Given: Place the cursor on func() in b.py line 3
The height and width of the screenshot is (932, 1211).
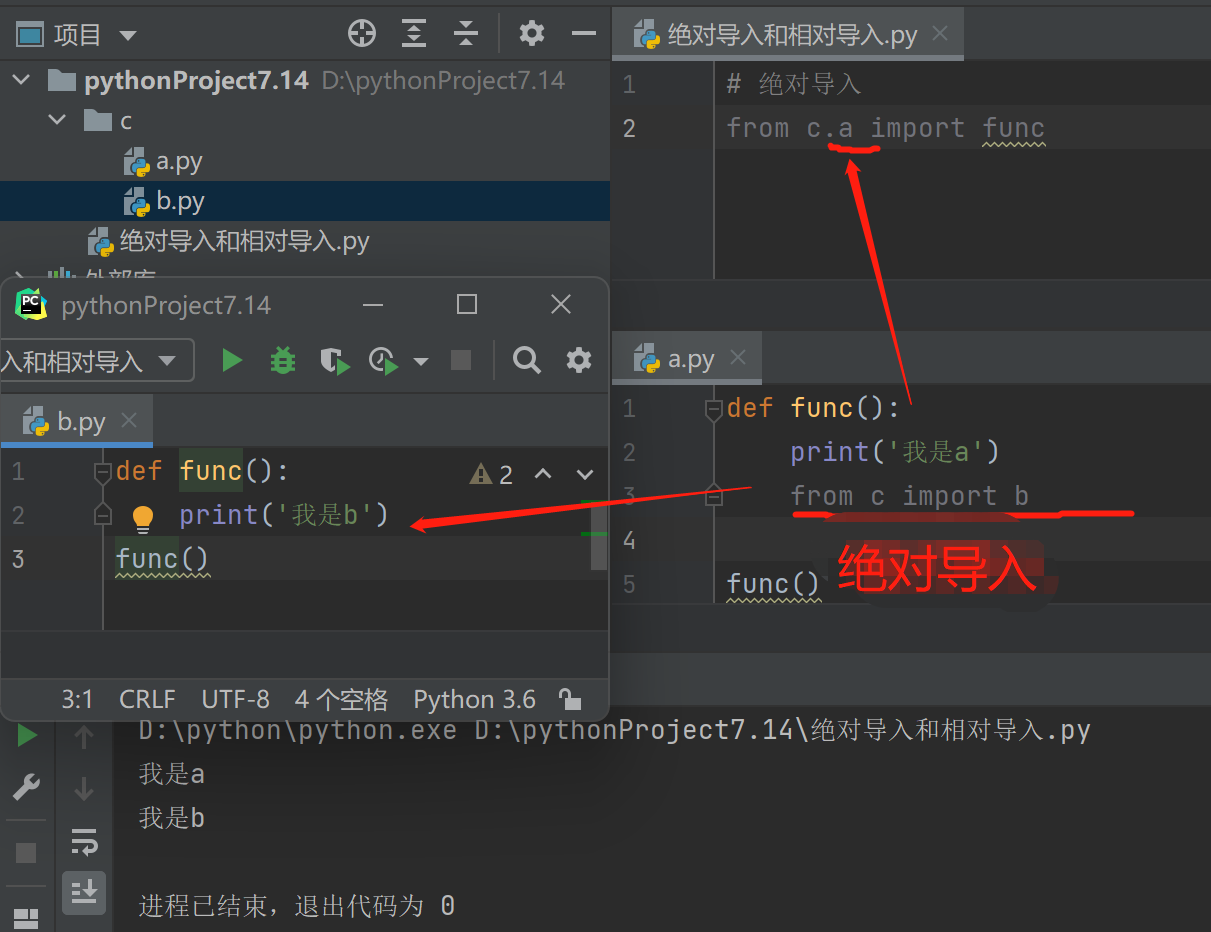Looking at the screenshot, I should coord(162,559).
